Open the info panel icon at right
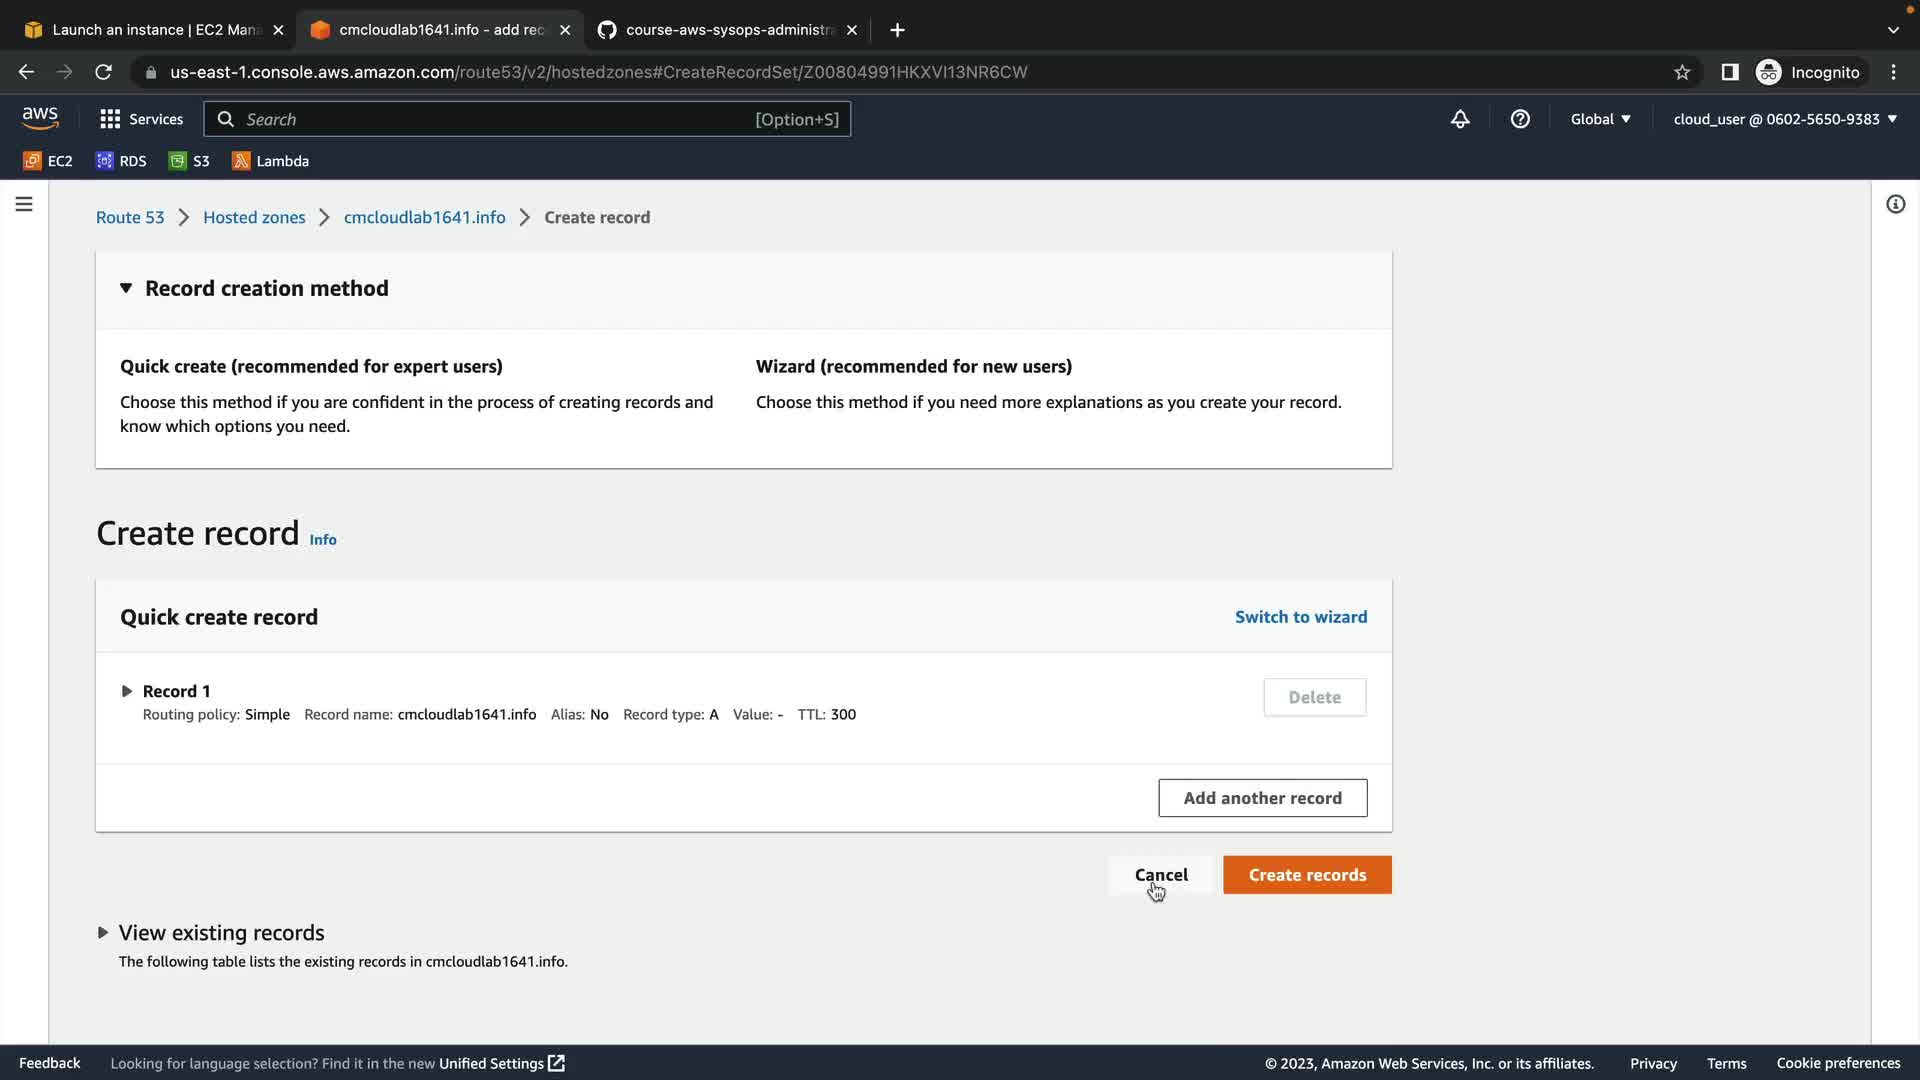Viewport: 1920px width, 1080px height. click(x=1895, y=204)
